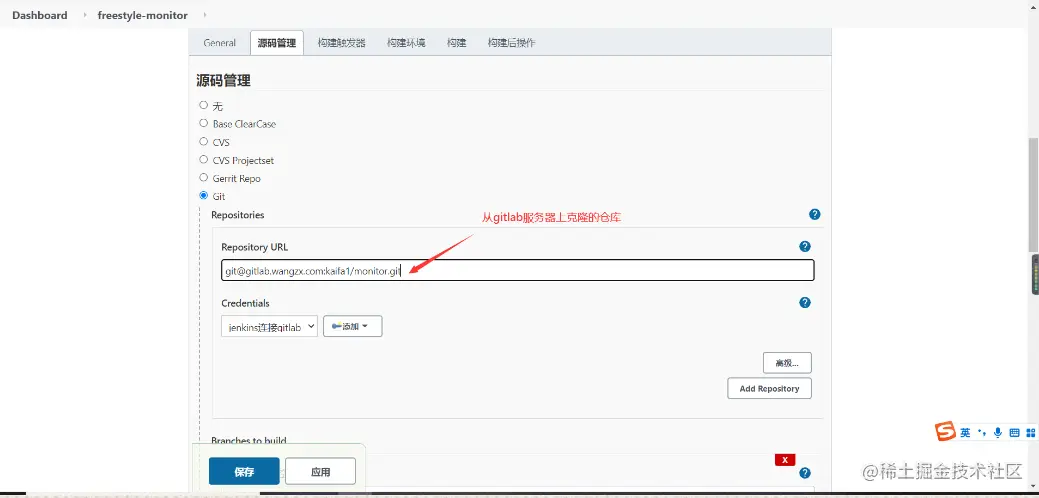
Task: Switch to the 源码管理 tab
Action: pyautogui.click(x=276, y=42)
